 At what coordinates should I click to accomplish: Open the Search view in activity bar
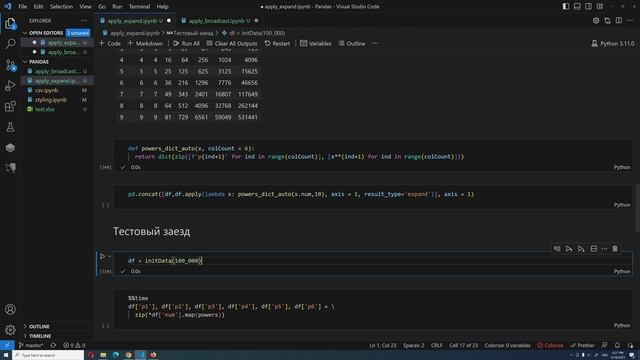point(10,44)
